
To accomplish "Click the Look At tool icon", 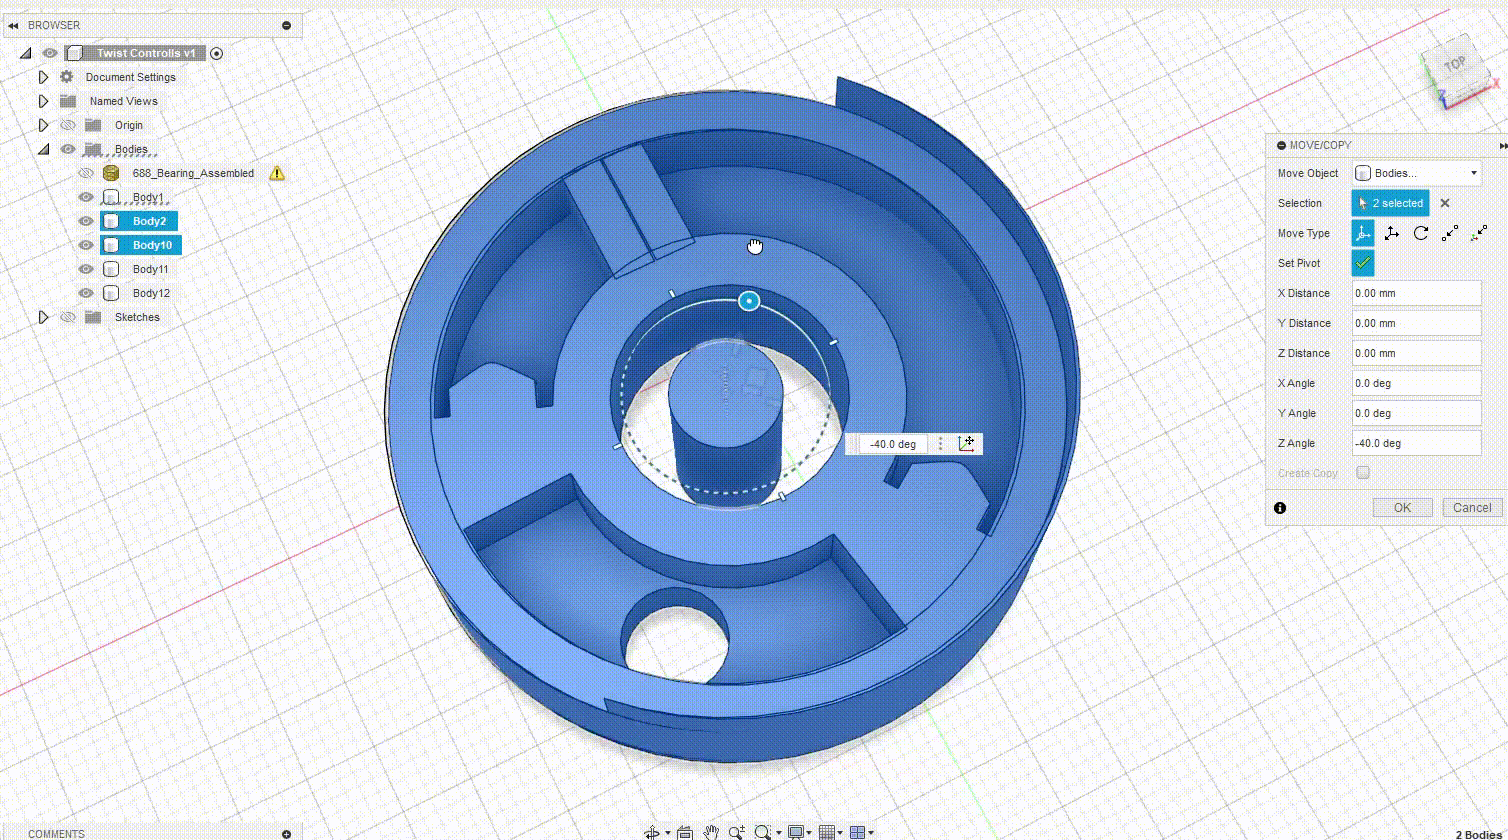I will click(685, 831).
